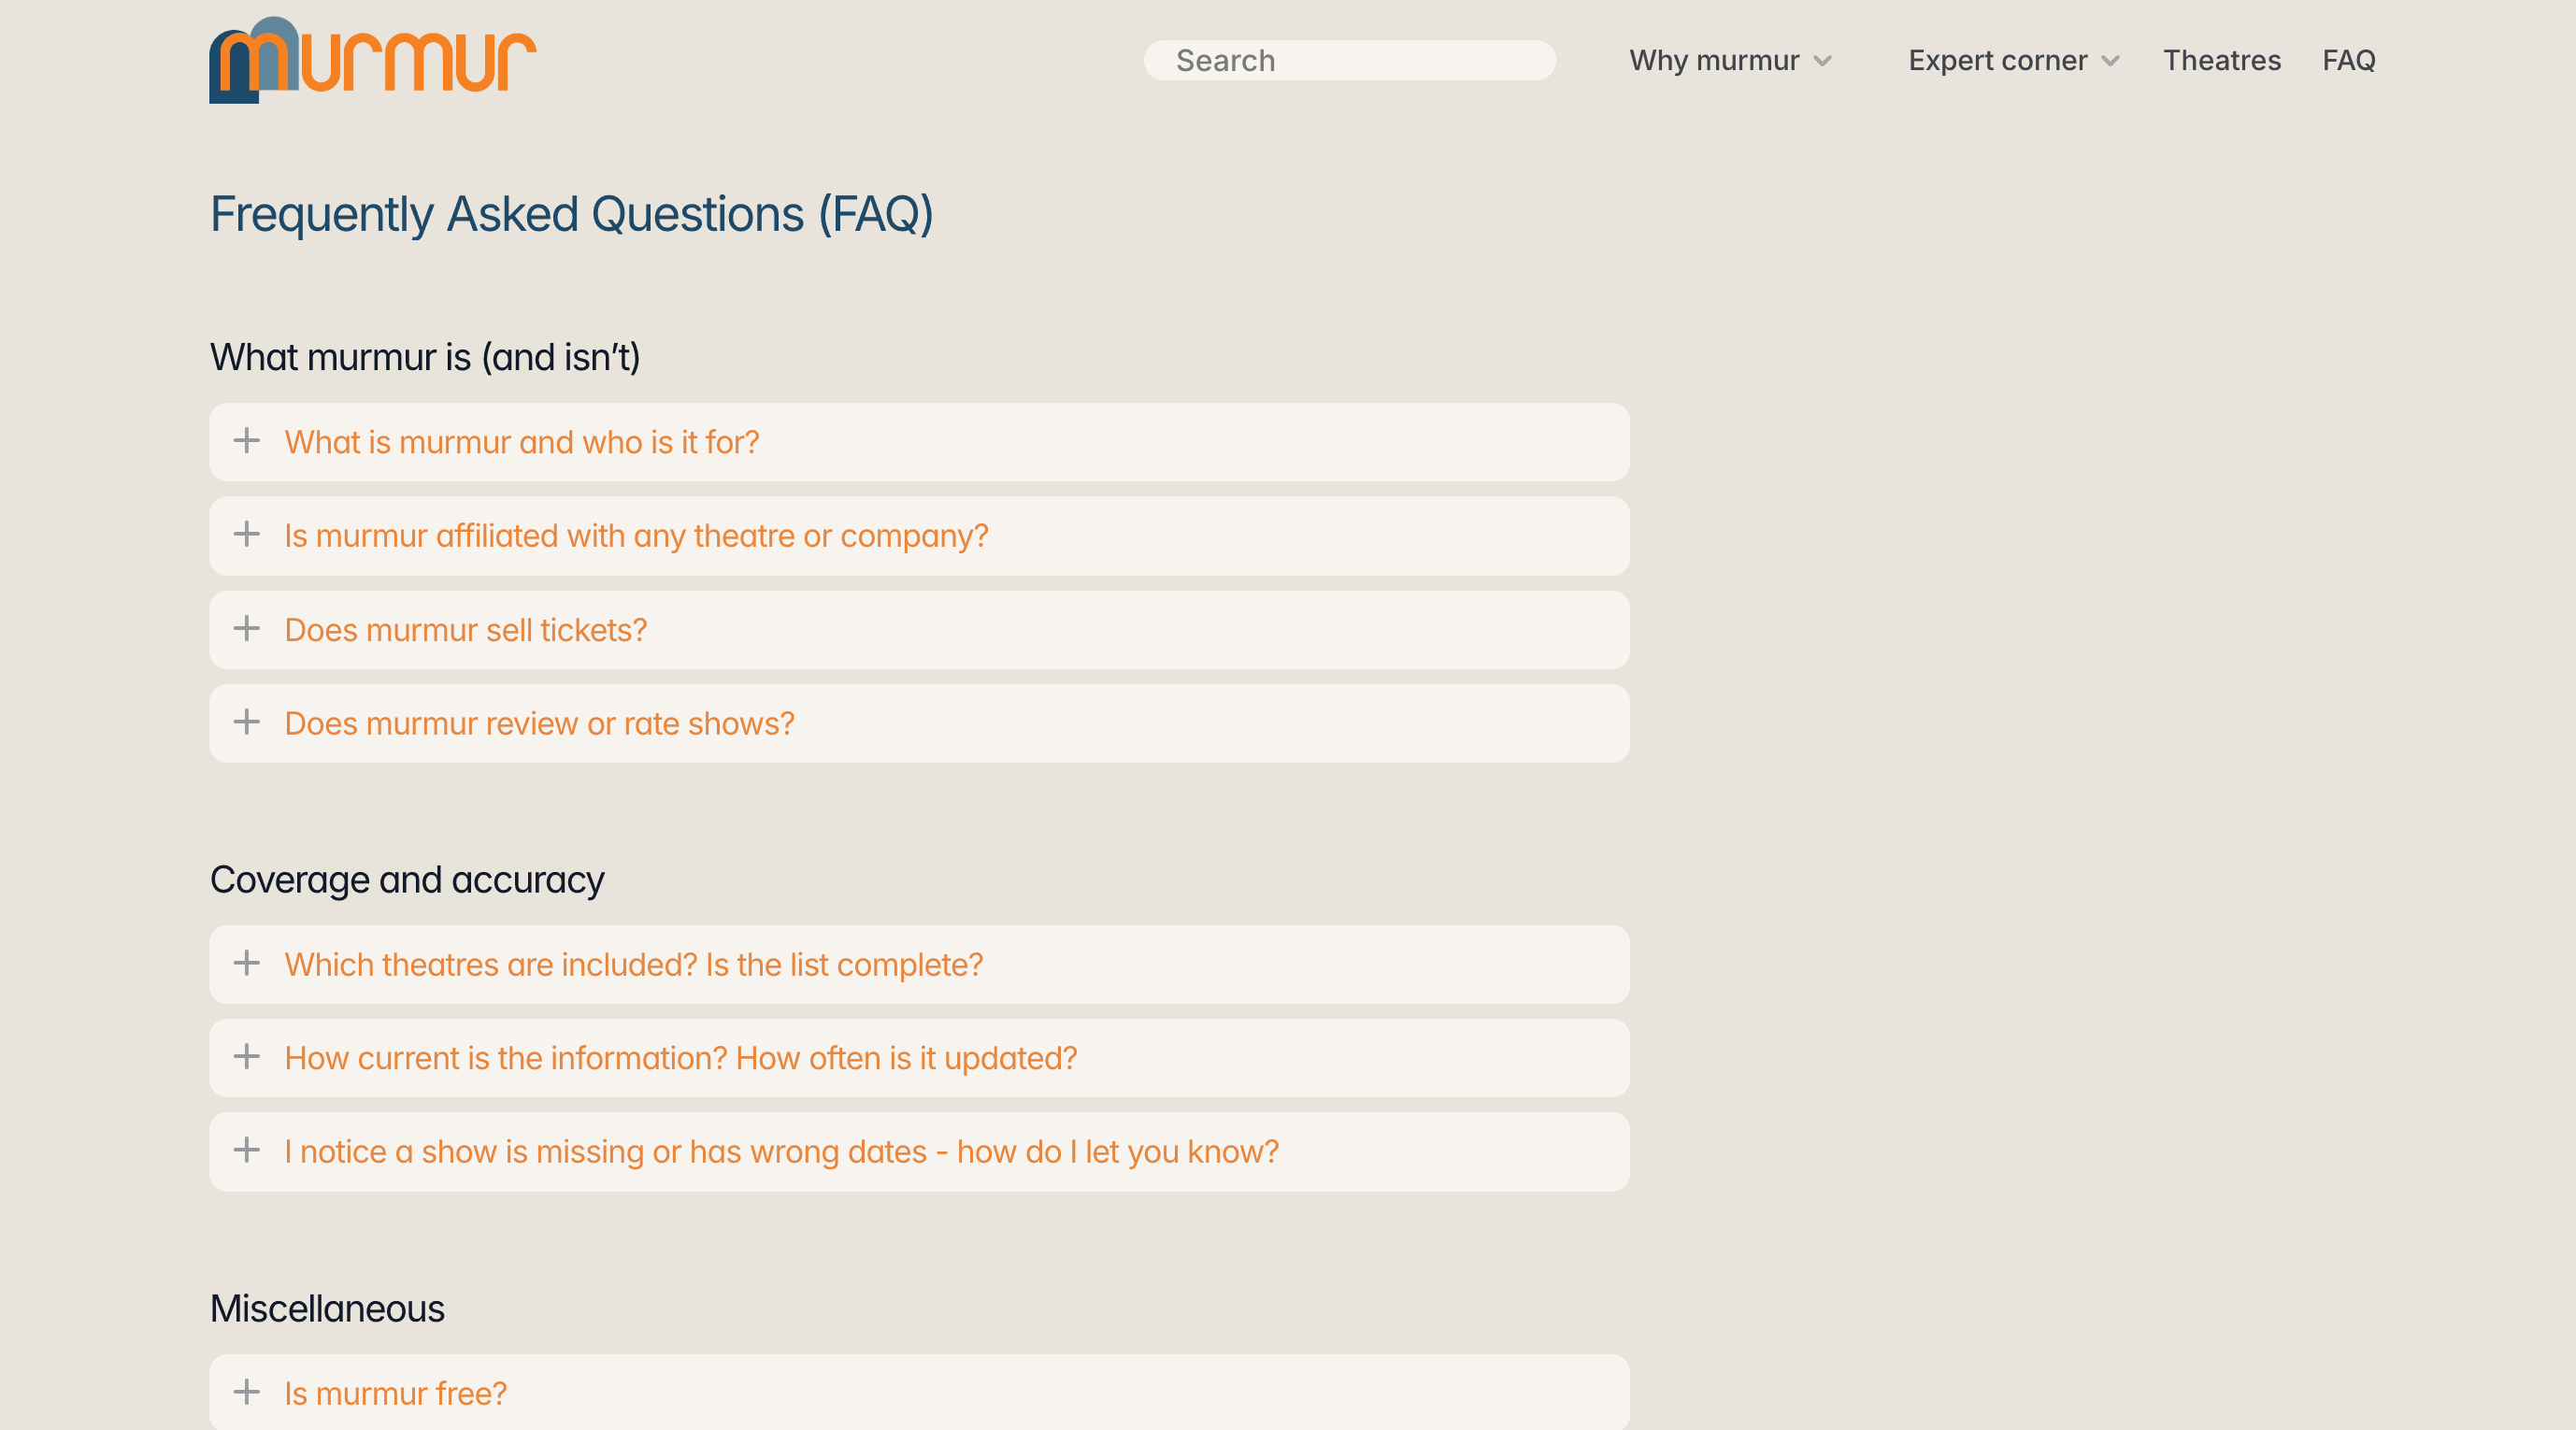The height and width of the screenshot is (1430, 2576).
Task: Click the murmur logo
Action: [372, 60]
